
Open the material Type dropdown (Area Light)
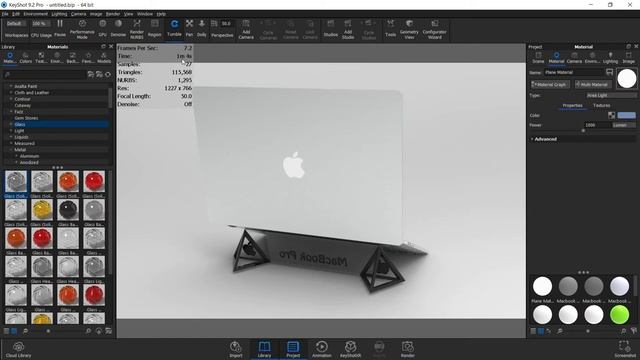(x=611, y=95)
